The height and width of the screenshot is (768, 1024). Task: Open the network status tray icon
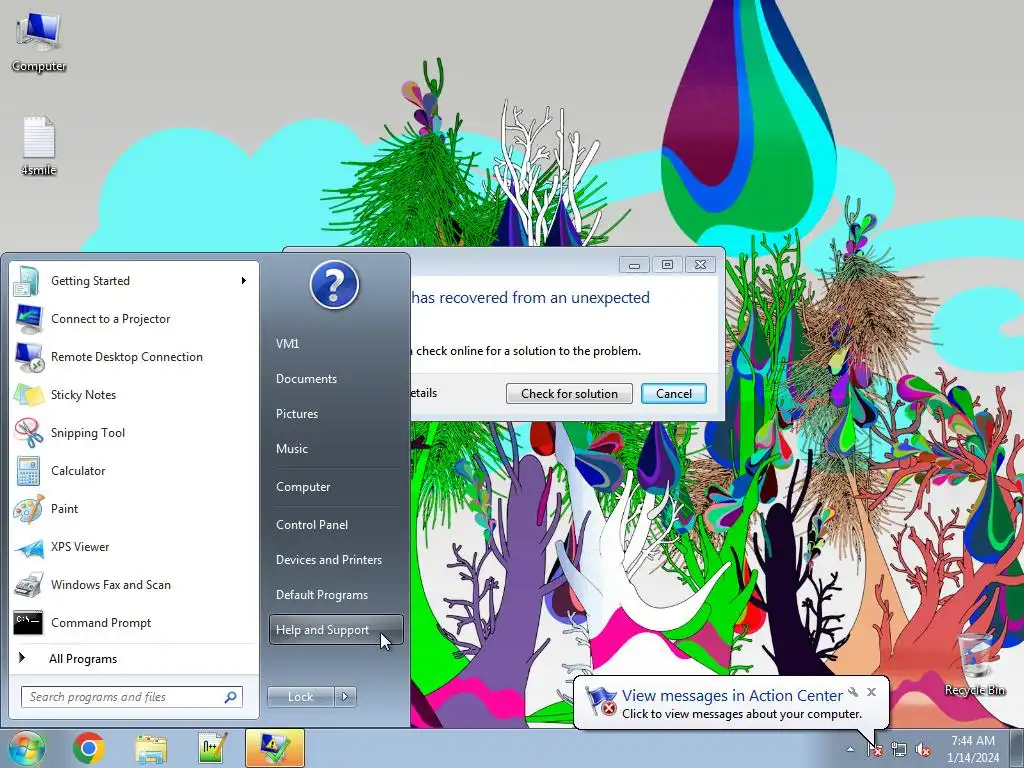pos(899,750)
